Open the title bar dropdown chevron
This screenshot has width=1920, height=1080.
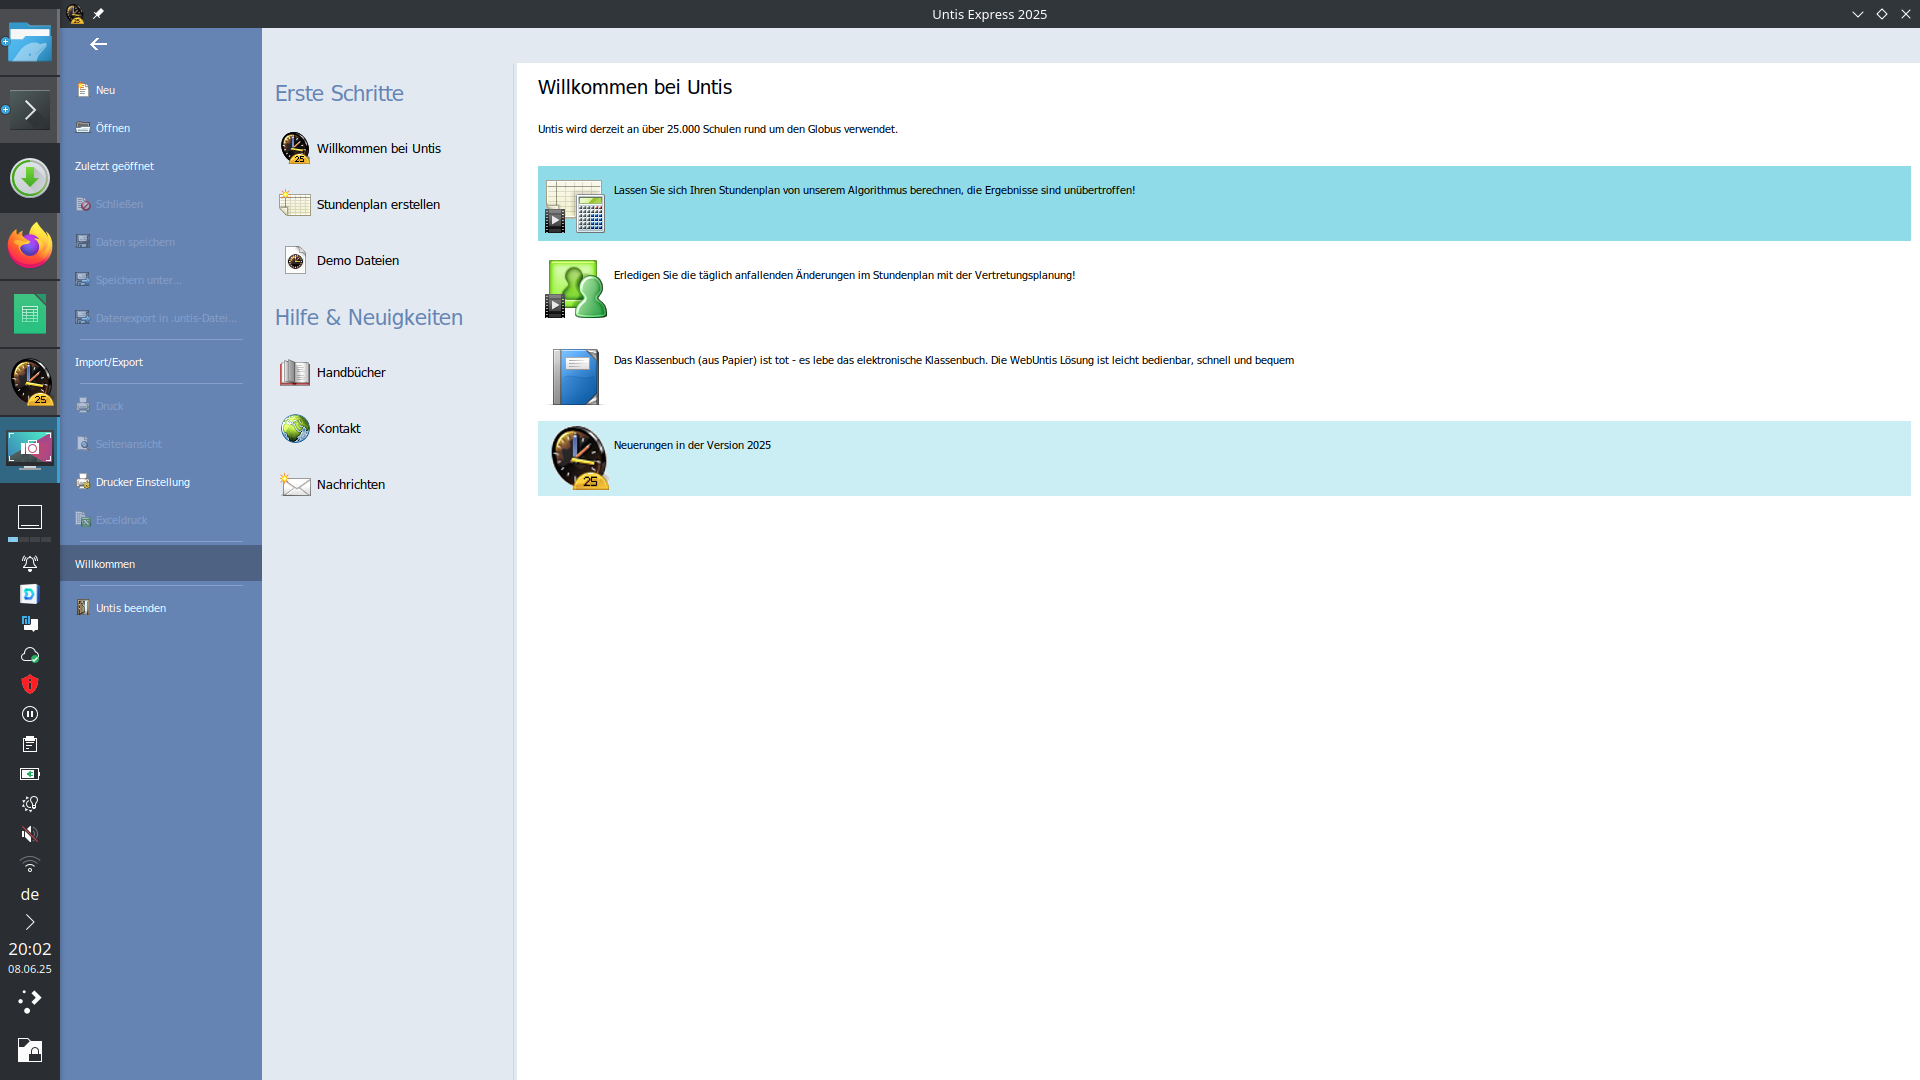click(x=1858, y=14)
